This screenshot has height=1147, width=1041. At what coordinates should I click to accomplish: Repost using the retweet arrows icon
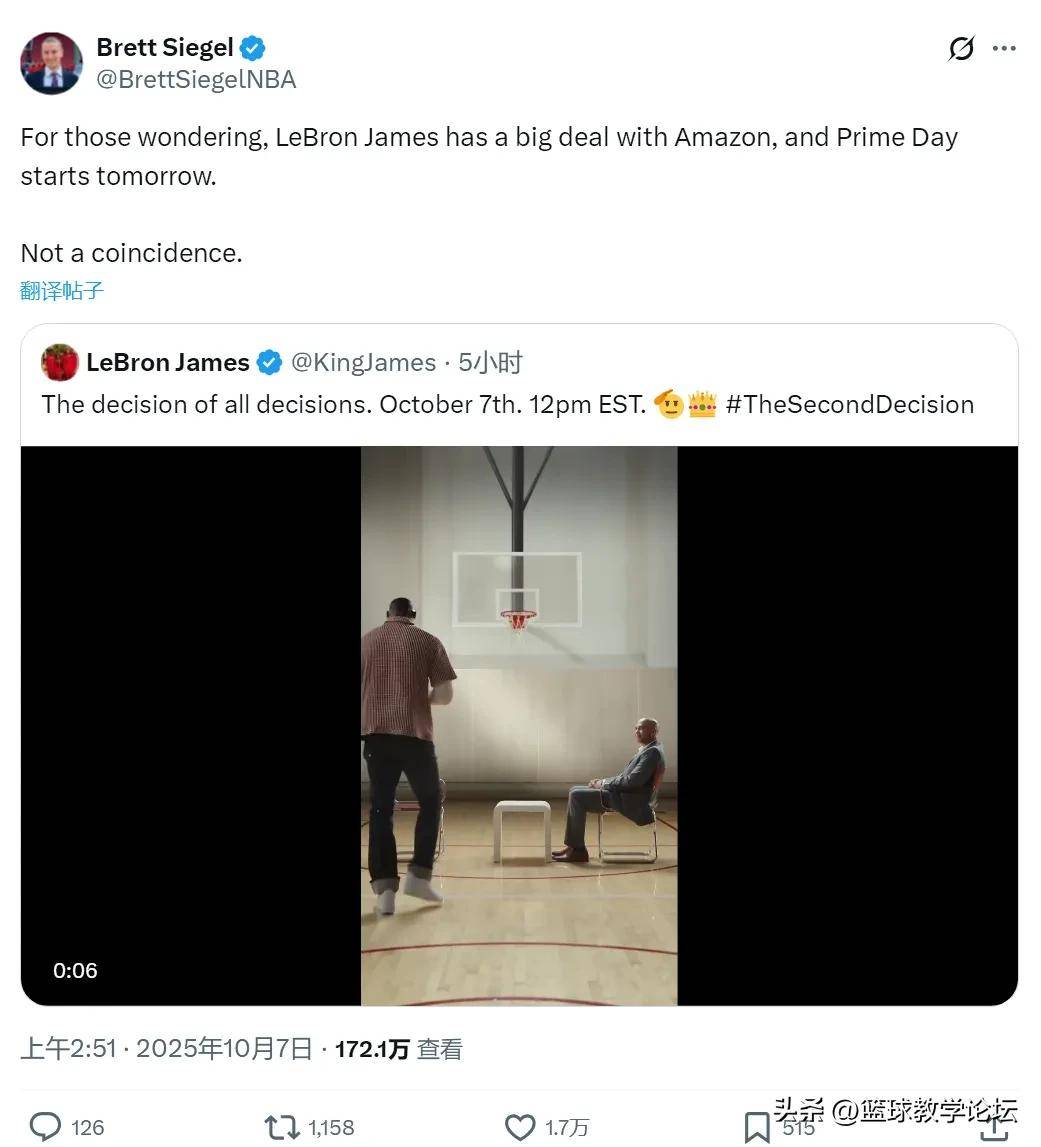point(282,1127)
